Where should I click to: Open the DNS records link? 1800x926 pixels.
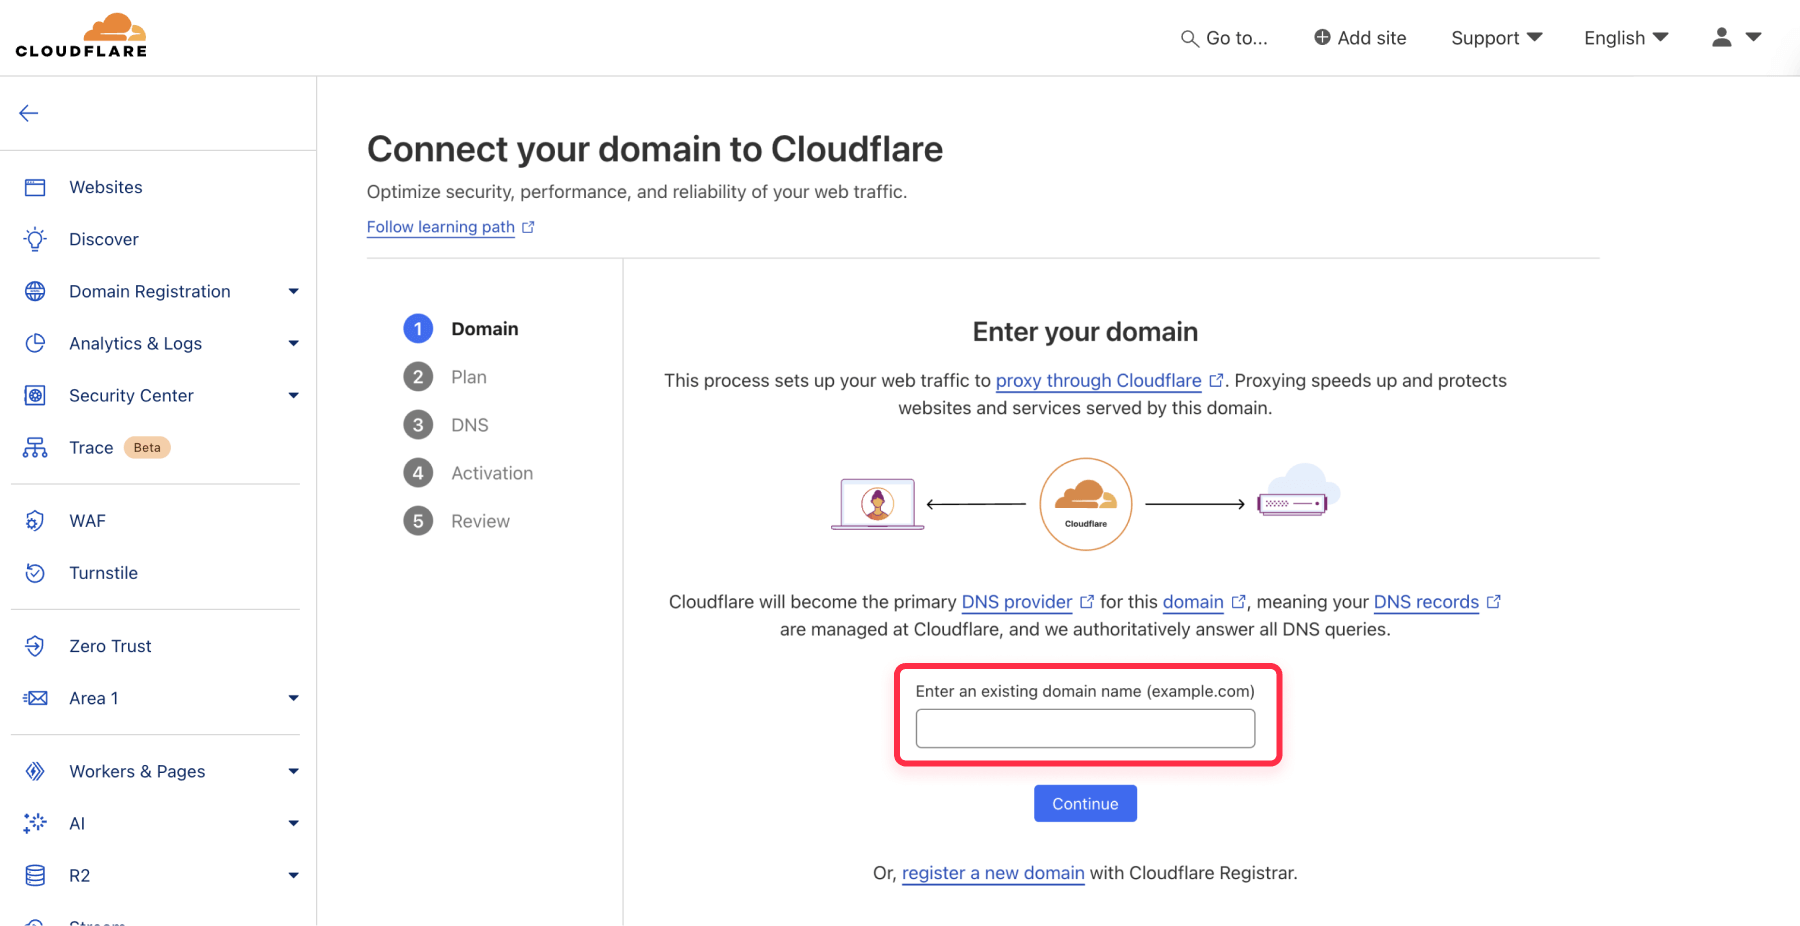pos(1426,602)
